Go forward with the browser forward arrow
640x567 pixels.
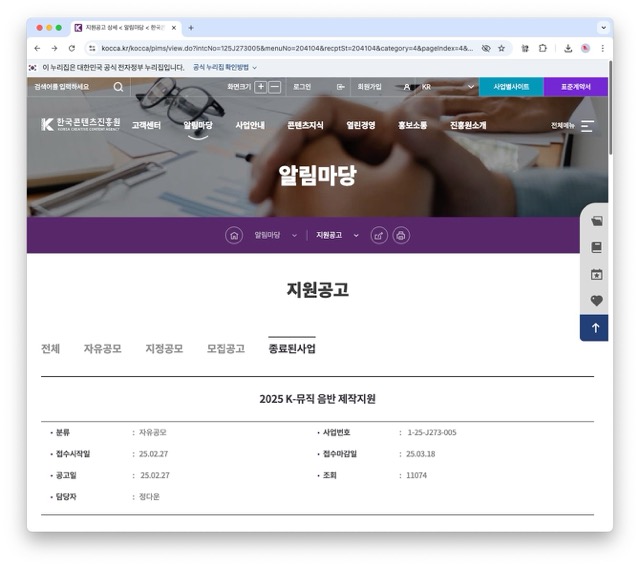(x=54, y=48)
